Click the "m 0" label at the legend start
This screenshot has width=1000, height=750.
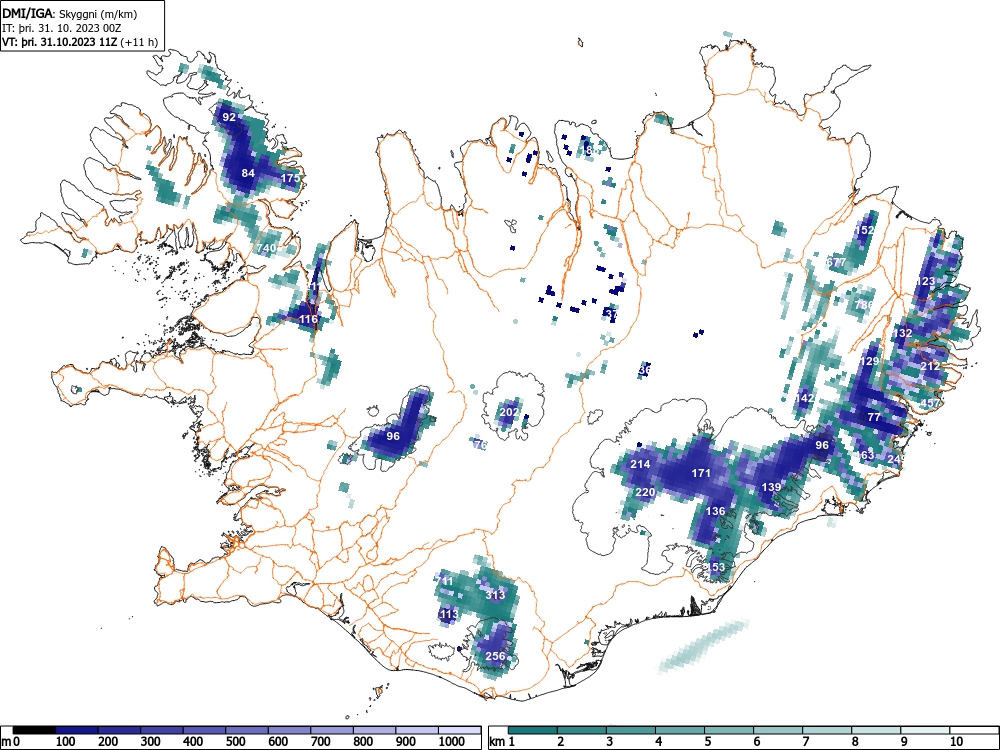click(x=10, y=742)
